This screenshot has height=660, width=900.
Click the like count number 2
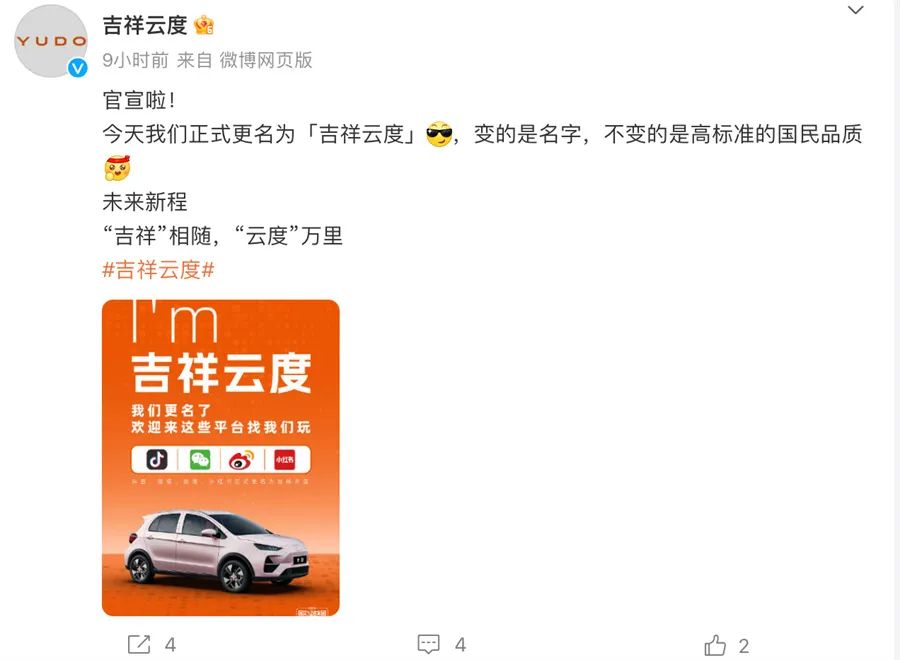point(744,646)
